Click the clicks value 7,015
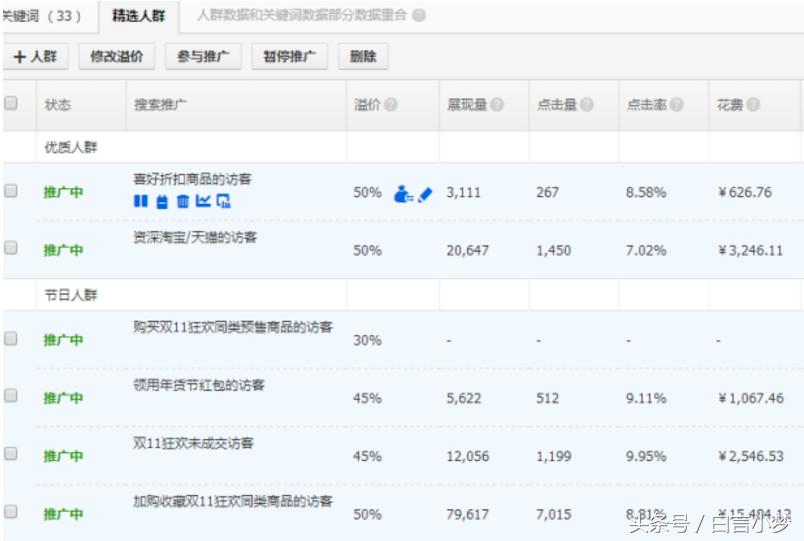The image size is (804, 541). point(554,514)
